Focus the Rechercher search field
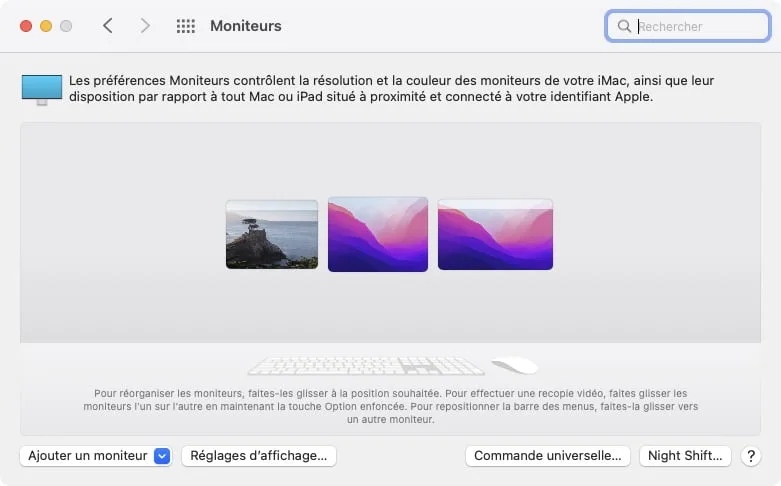This screenshot has height=486, width=781. tap(688, 26)
